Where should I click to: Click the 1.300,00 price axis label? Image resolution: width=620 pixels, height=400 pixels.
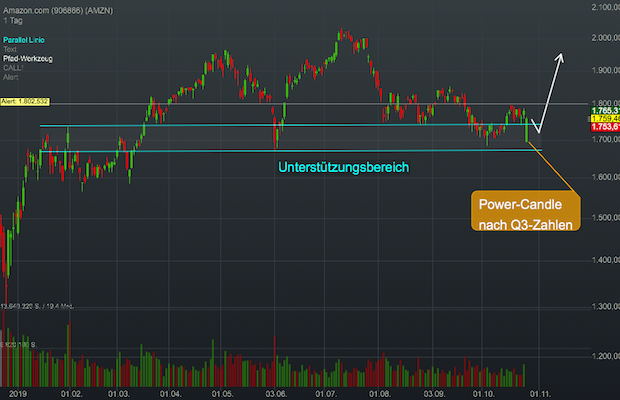coord(605,306)
